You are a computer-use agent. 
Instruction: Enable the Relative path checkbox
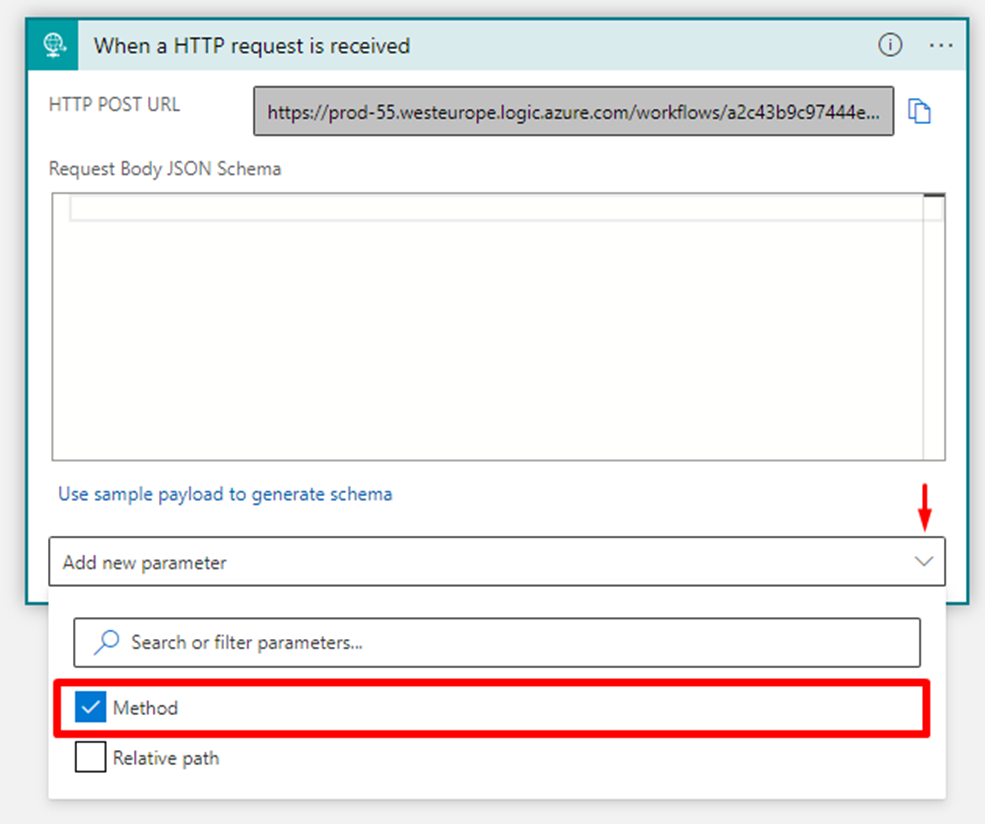[x=90, y=759]
